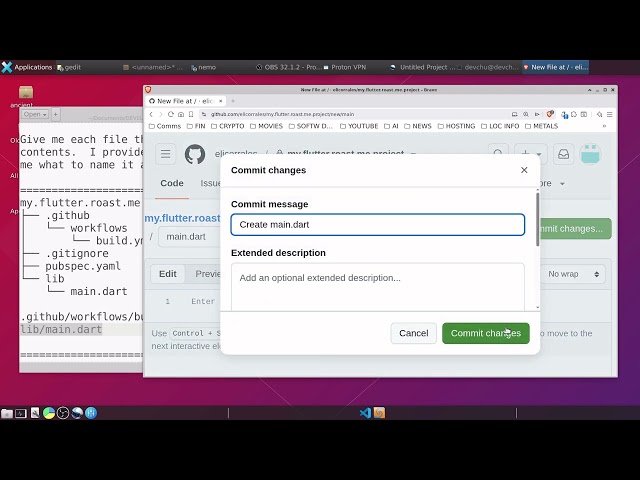
Task: Cancel the commit dialog
Action: coord(413,333)
